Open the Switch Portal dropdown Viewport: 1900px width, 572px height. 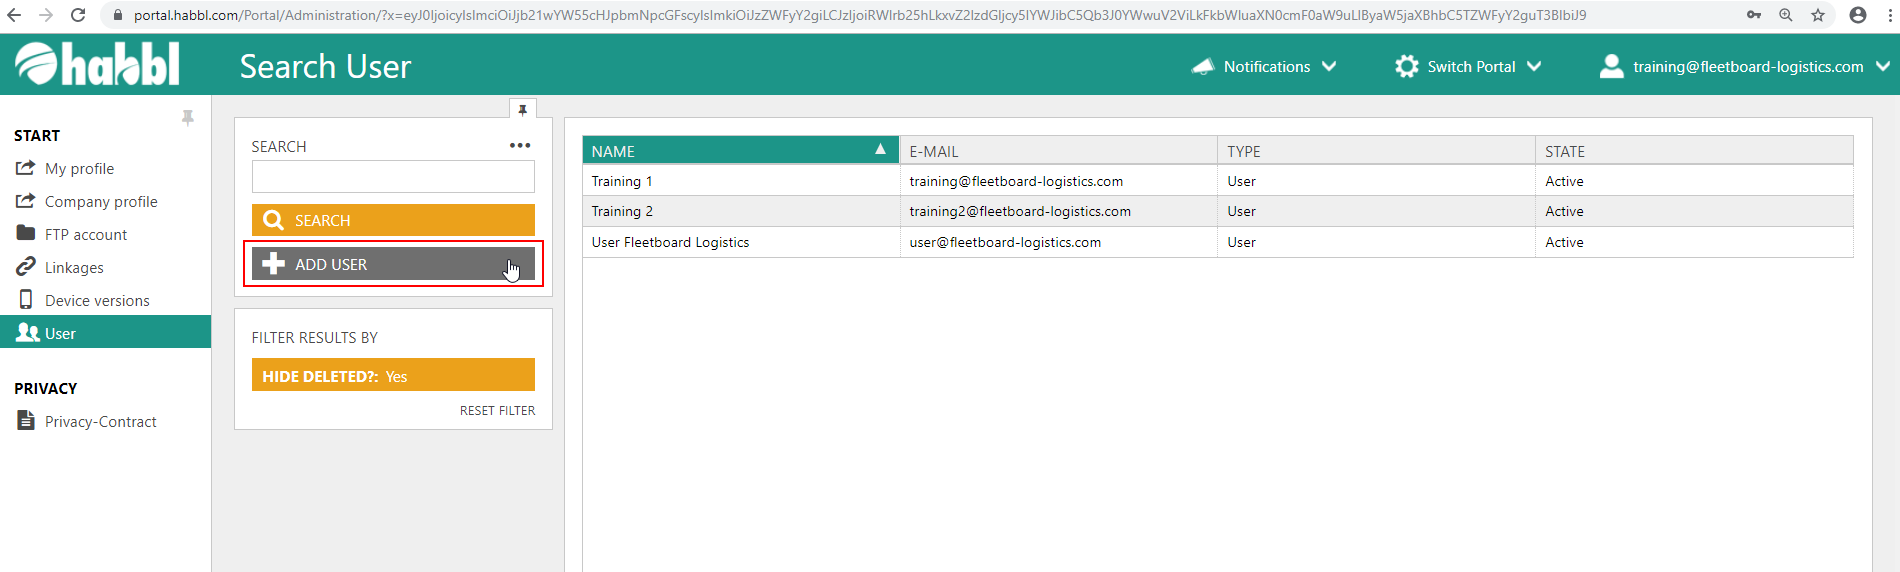click(1469, 67)
